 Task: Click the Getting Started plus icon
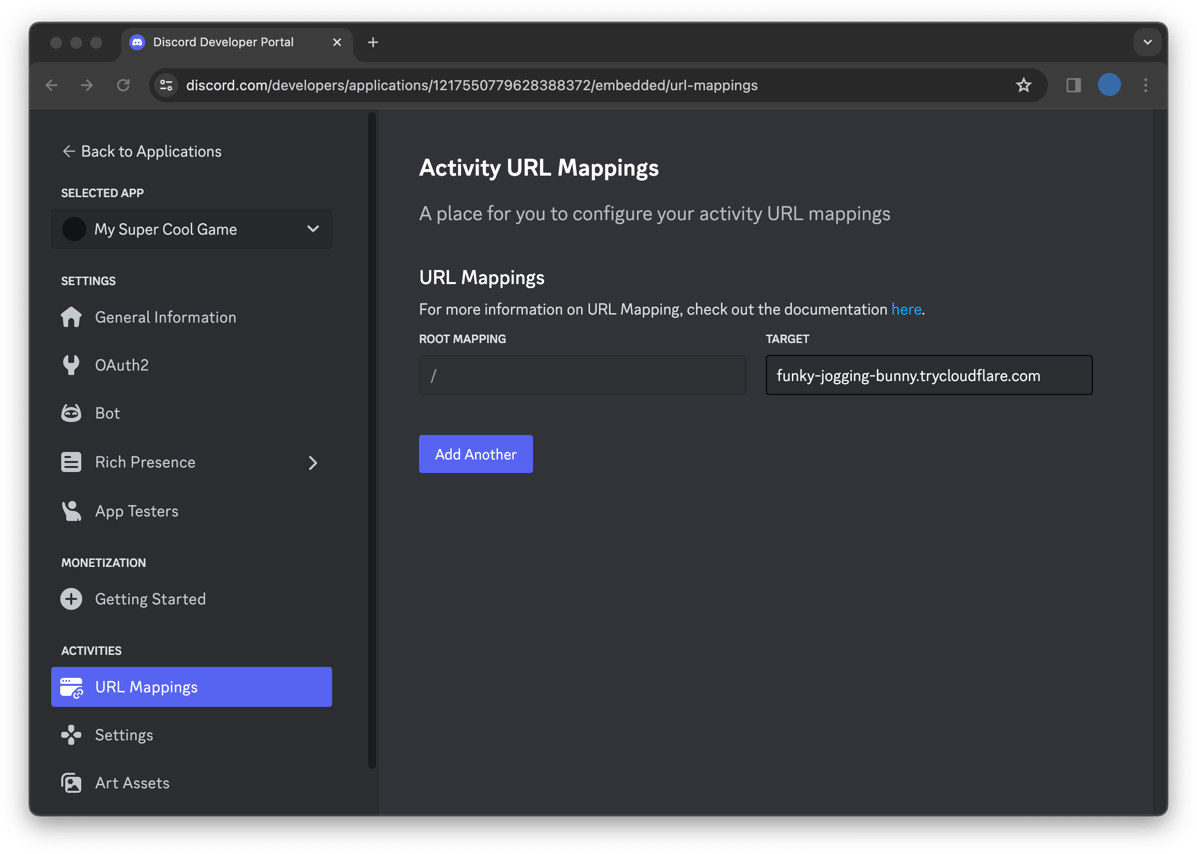pyautogui.click(x=71, y=599)
